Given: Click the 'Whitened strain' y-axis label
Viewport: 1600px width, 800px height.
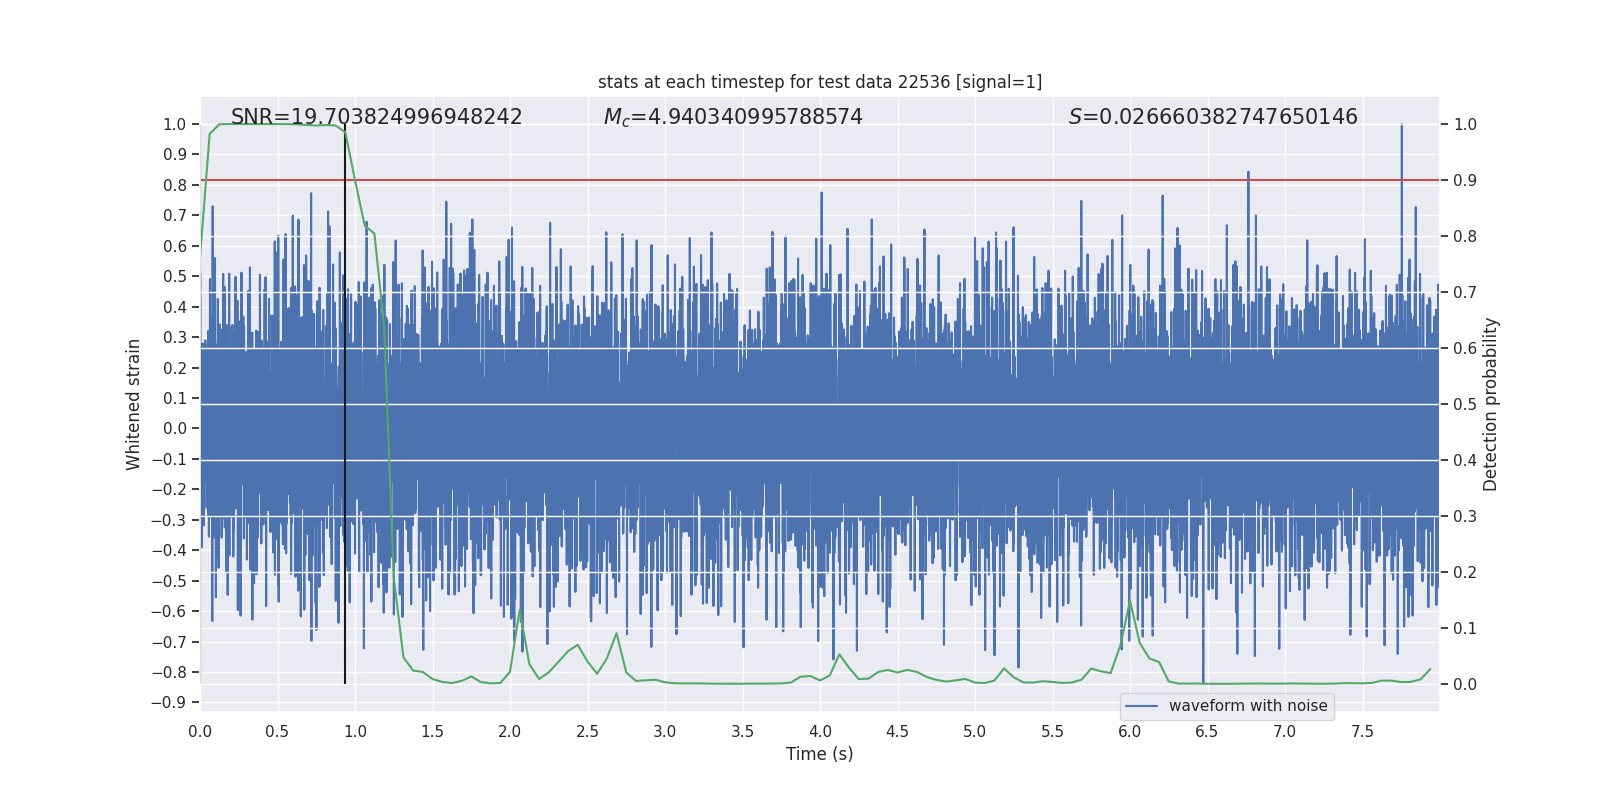Looking at the screenshot, I should click(134, 404).
